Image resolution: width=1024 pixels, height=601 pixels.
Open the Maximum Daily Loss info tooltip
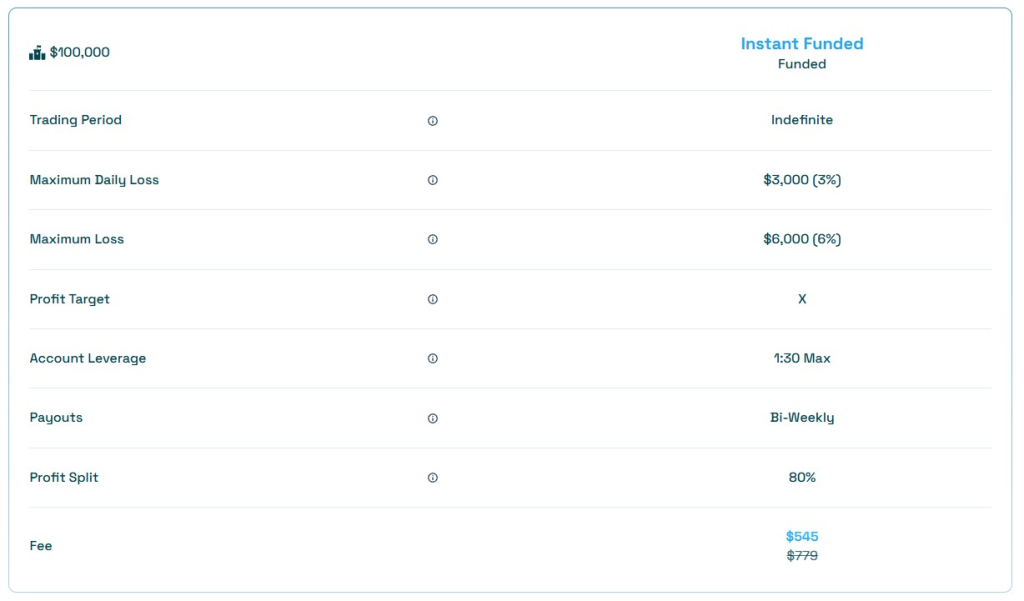[432, 180]
